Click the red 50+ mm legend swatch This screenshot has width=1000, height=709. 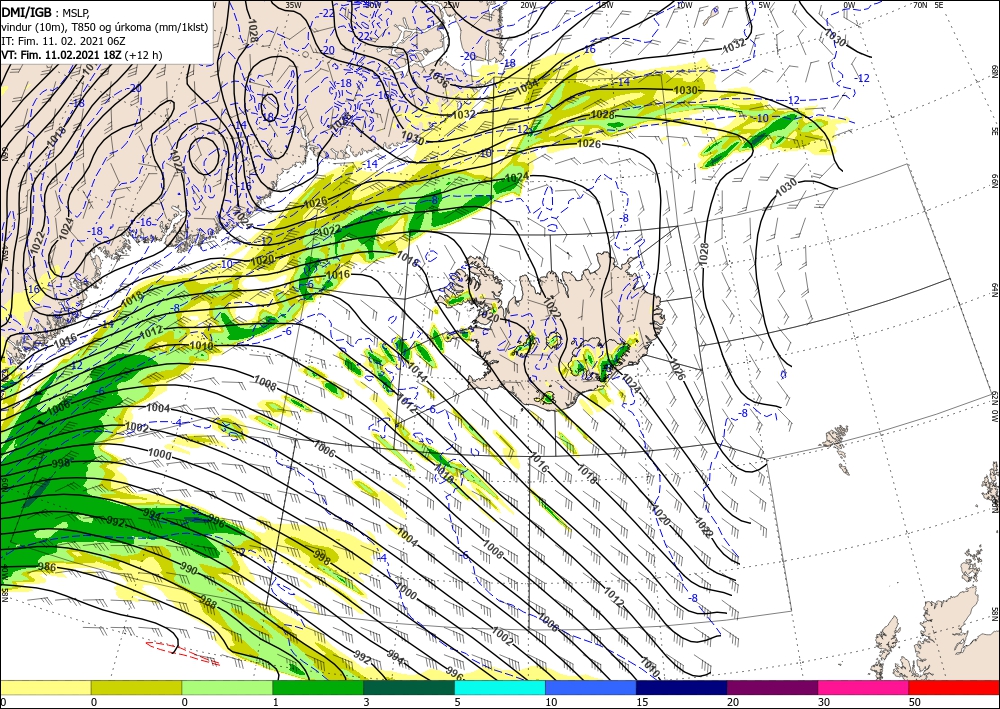coord(954,688)
